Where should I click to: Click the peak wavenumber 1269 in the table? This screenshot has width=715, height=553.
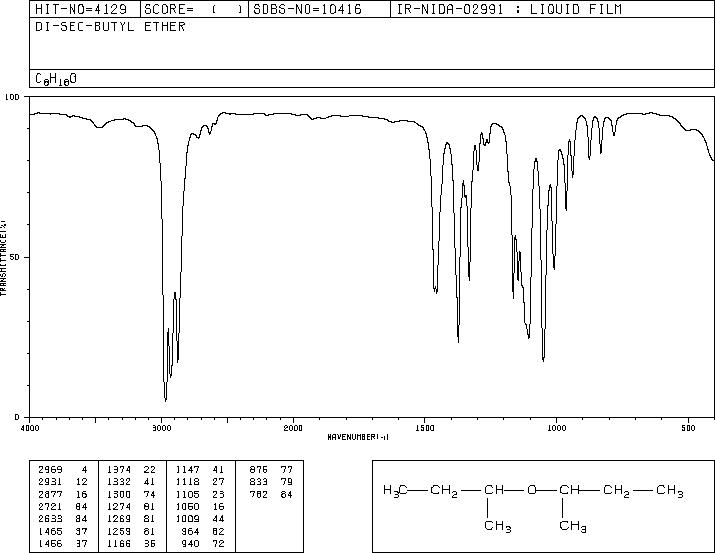coord(119,519)
